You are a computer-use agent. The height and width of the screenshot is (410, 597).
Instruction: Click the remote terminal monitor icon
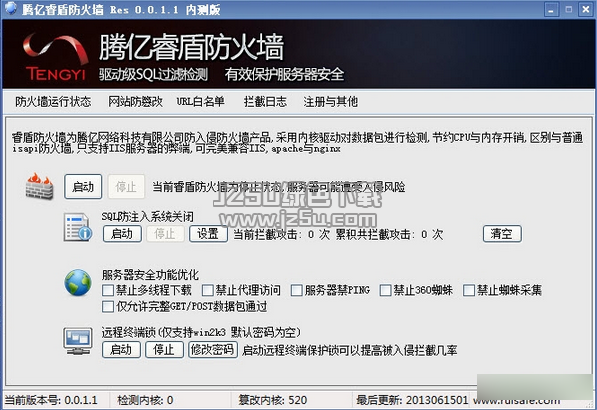coord(78,341)
